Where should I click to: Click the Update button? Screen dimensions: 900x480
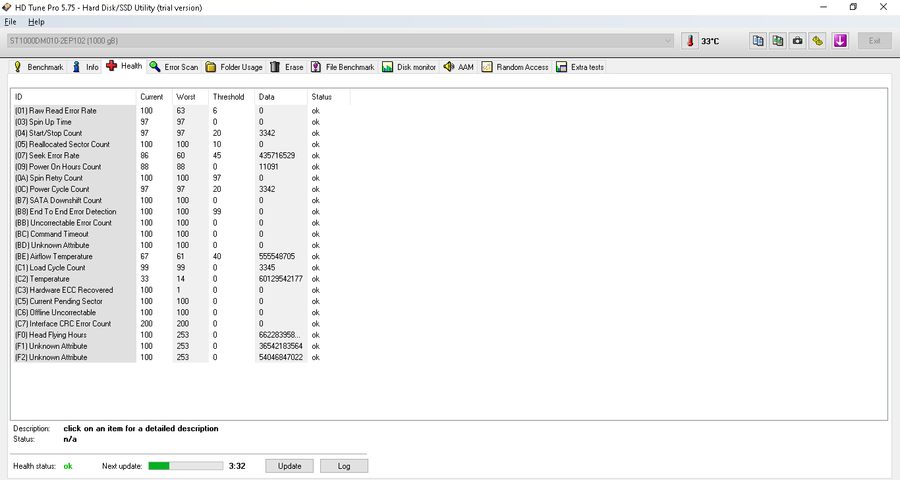(289, 466)
